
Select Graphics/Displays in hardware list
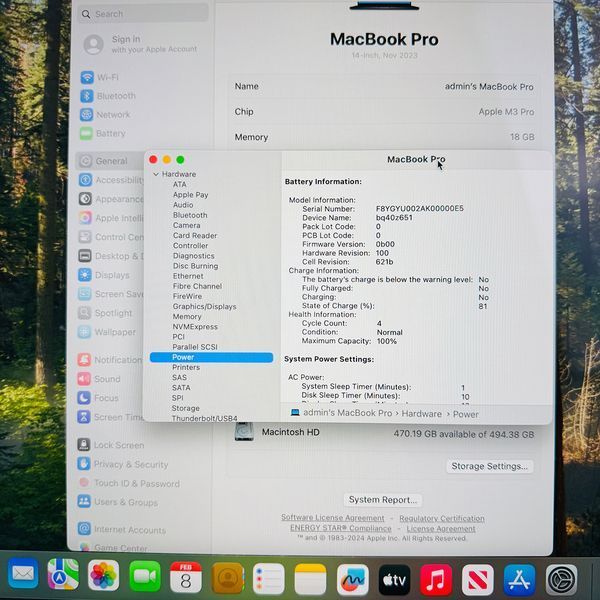[204, 307]
